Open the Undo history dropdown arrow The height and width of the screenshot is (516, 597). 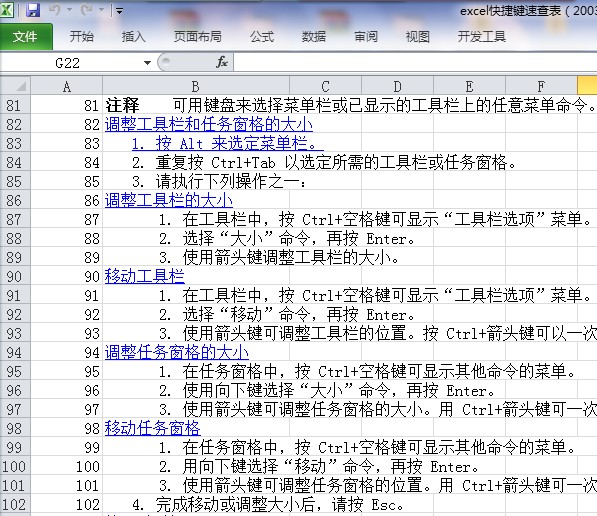click(x=70, y=10)
